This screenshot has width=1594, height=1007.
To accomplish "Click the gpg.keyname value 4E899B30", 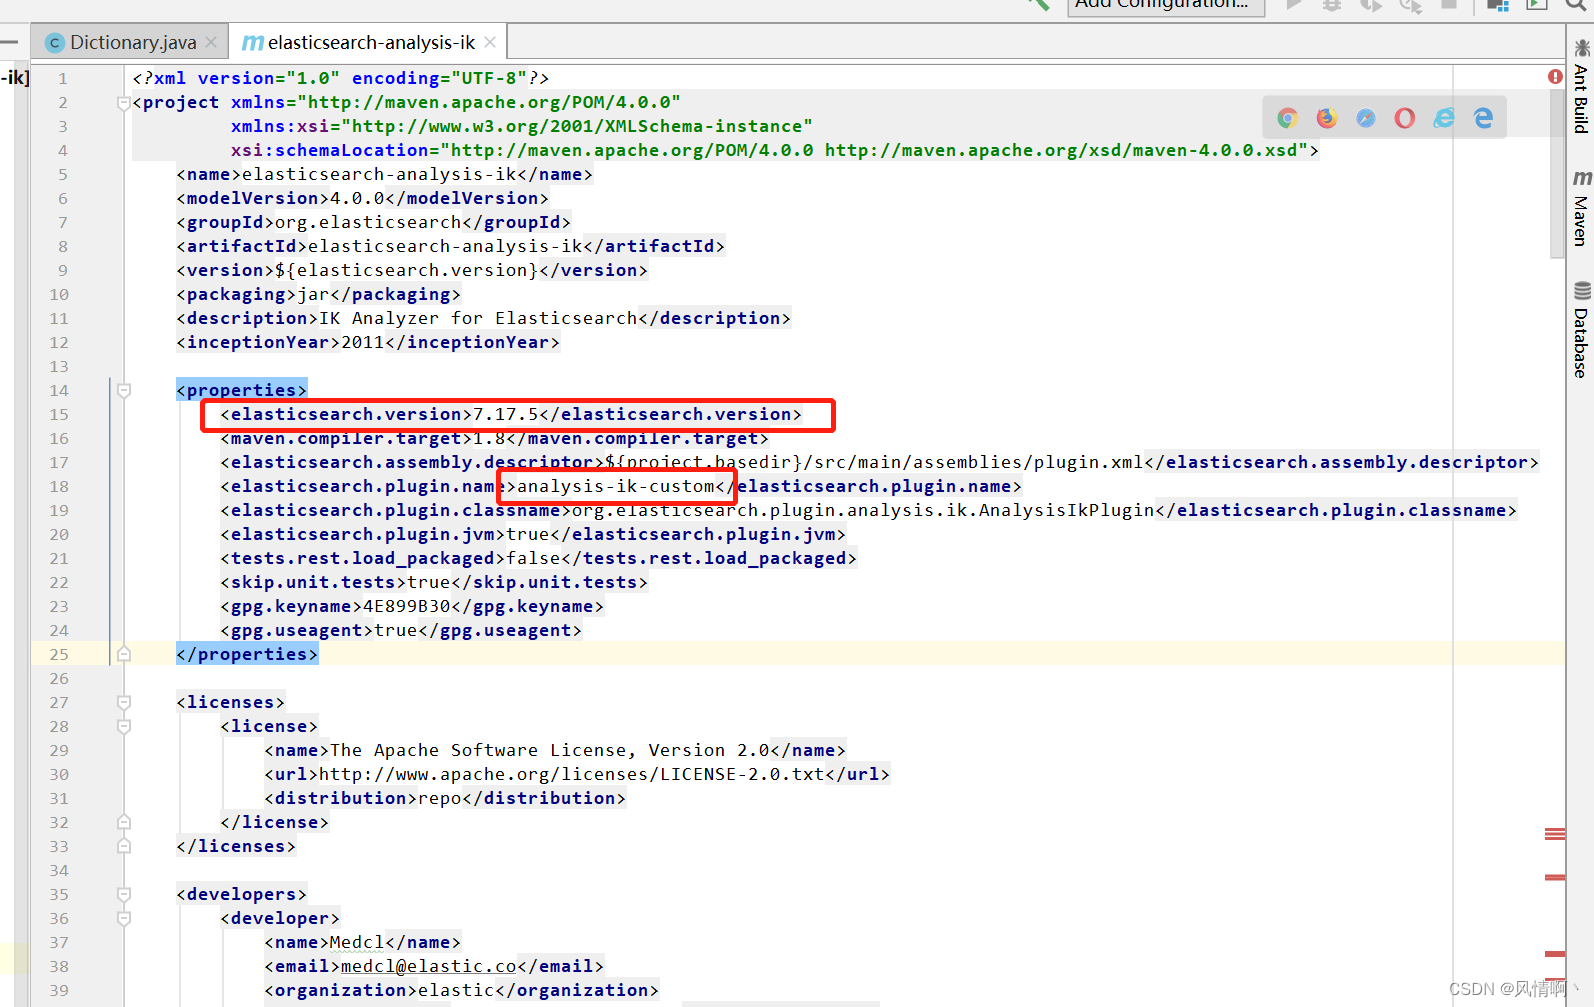I will click(406, 606).
